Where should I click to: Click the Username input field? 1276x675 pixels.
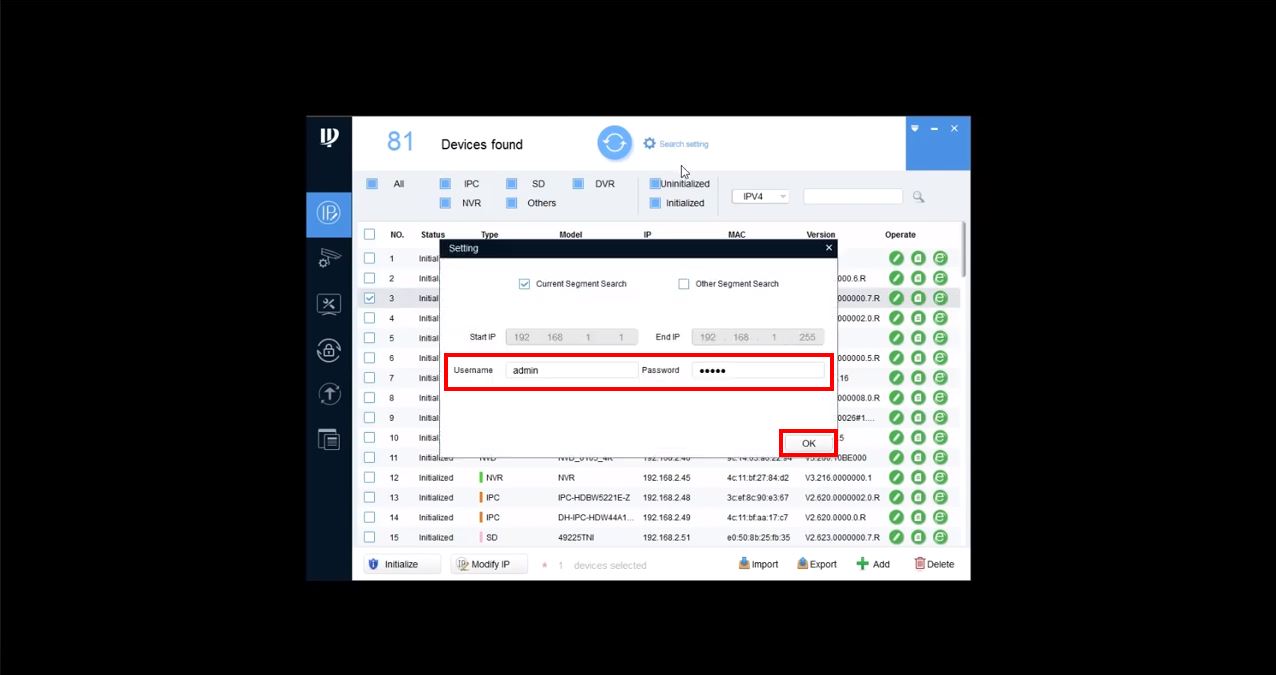click(571, 370)
